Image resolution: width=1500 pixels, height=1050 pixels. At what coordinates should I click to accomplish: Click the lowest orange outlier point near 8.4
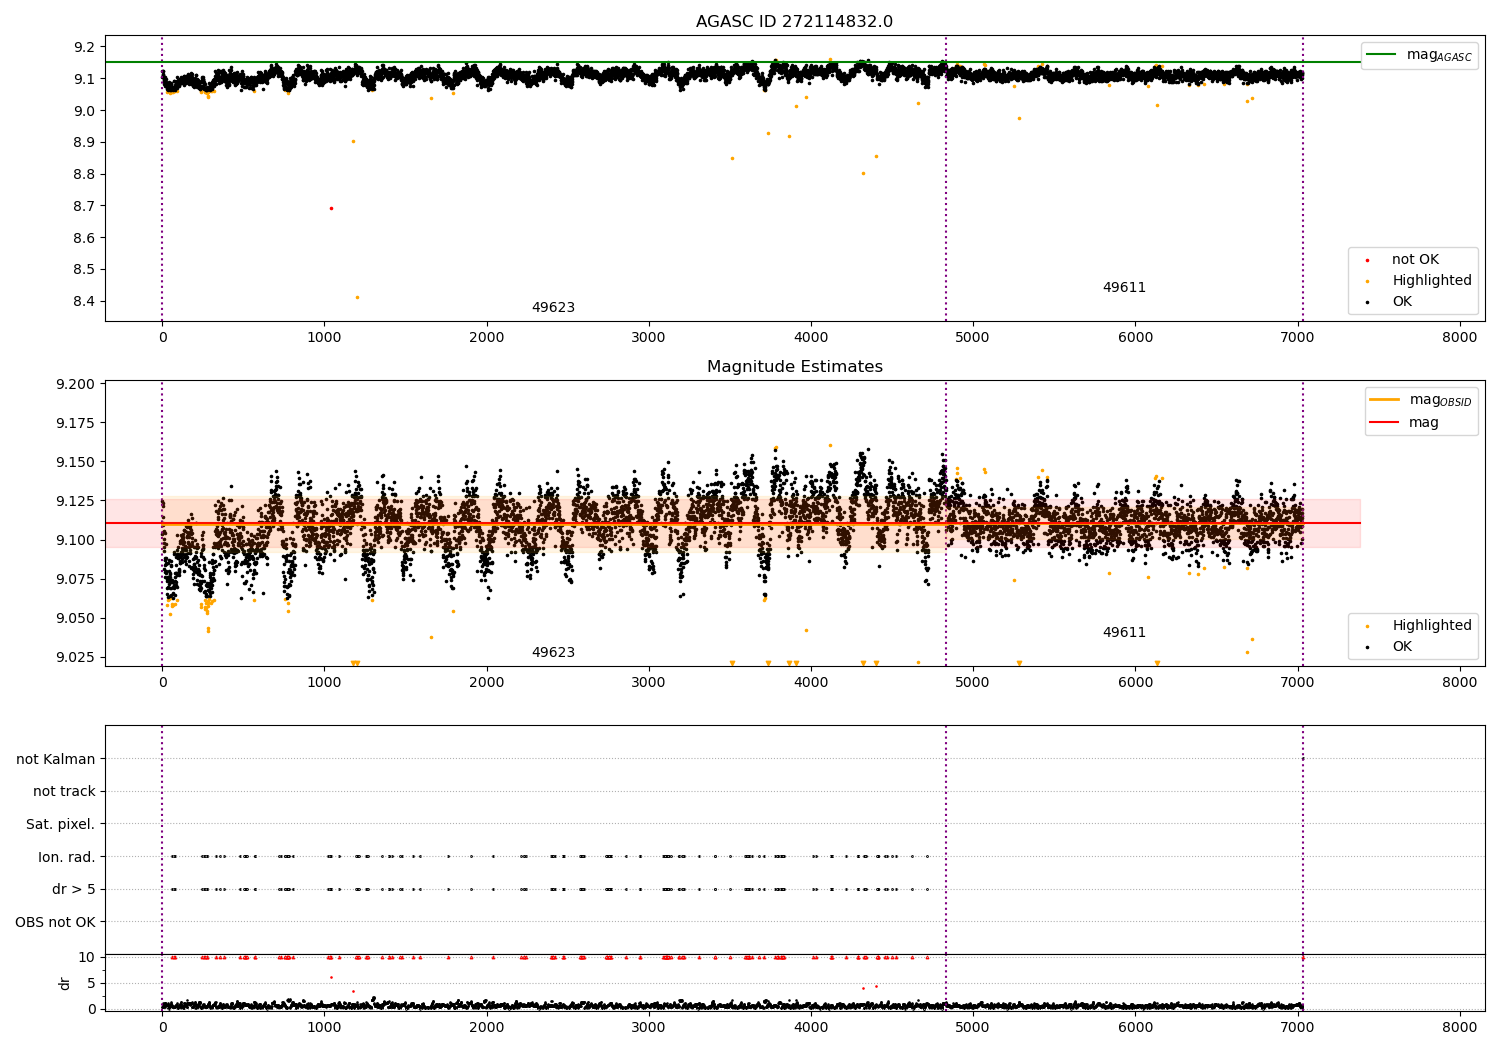[x=357, y=297]
